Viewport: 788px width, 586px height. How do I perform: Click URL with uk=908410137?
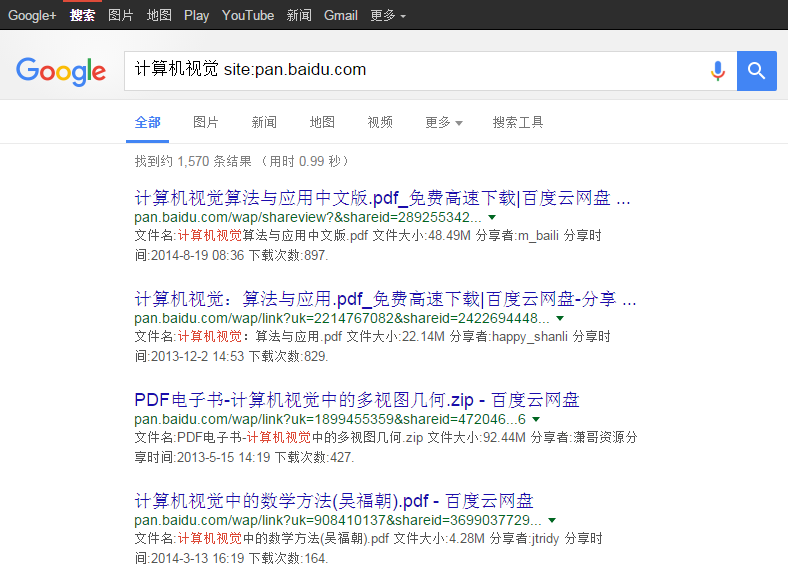point(338,521)
